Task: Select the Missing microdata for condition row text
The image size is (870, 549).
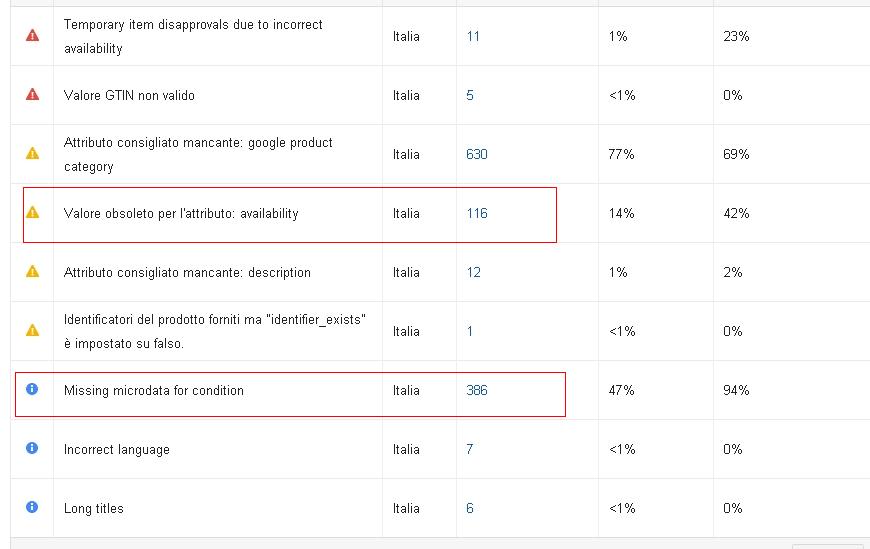Action: 154,391
